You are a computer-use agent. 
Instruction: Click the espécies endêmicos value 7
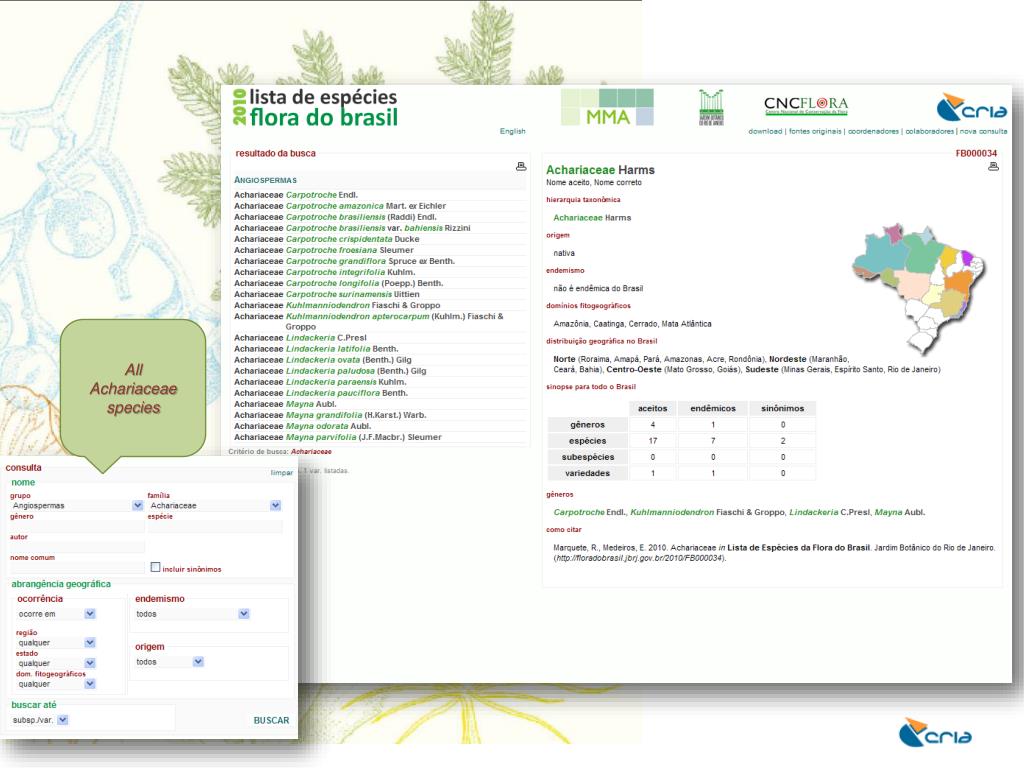(x=713, y=441)
